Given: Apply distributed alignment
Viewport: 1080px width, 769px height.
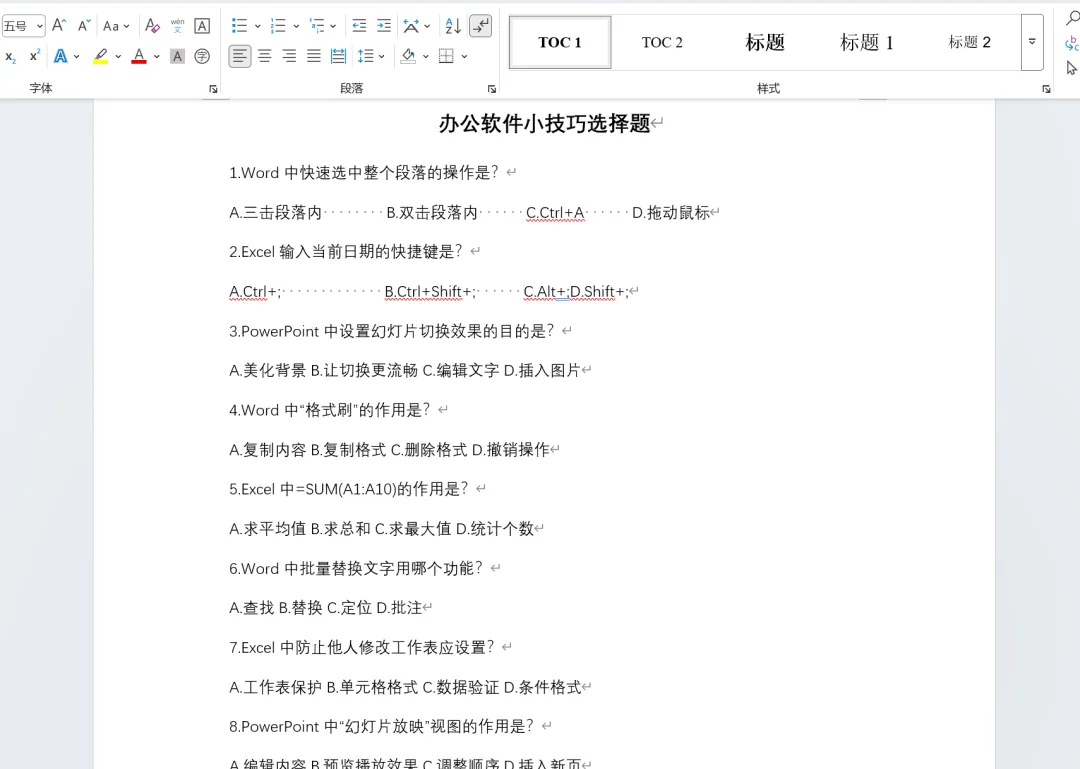Looking at the screenshot, I should [338, 57].
